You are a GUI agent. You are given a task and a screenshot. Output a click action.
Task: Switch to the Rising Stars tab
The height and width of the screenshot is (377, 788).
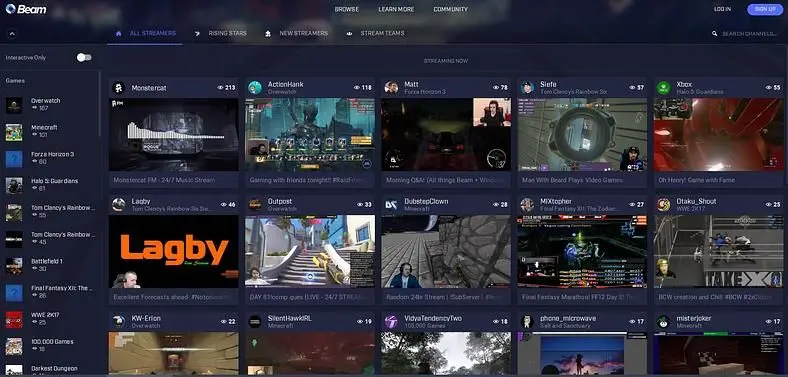tap(221, 34)
